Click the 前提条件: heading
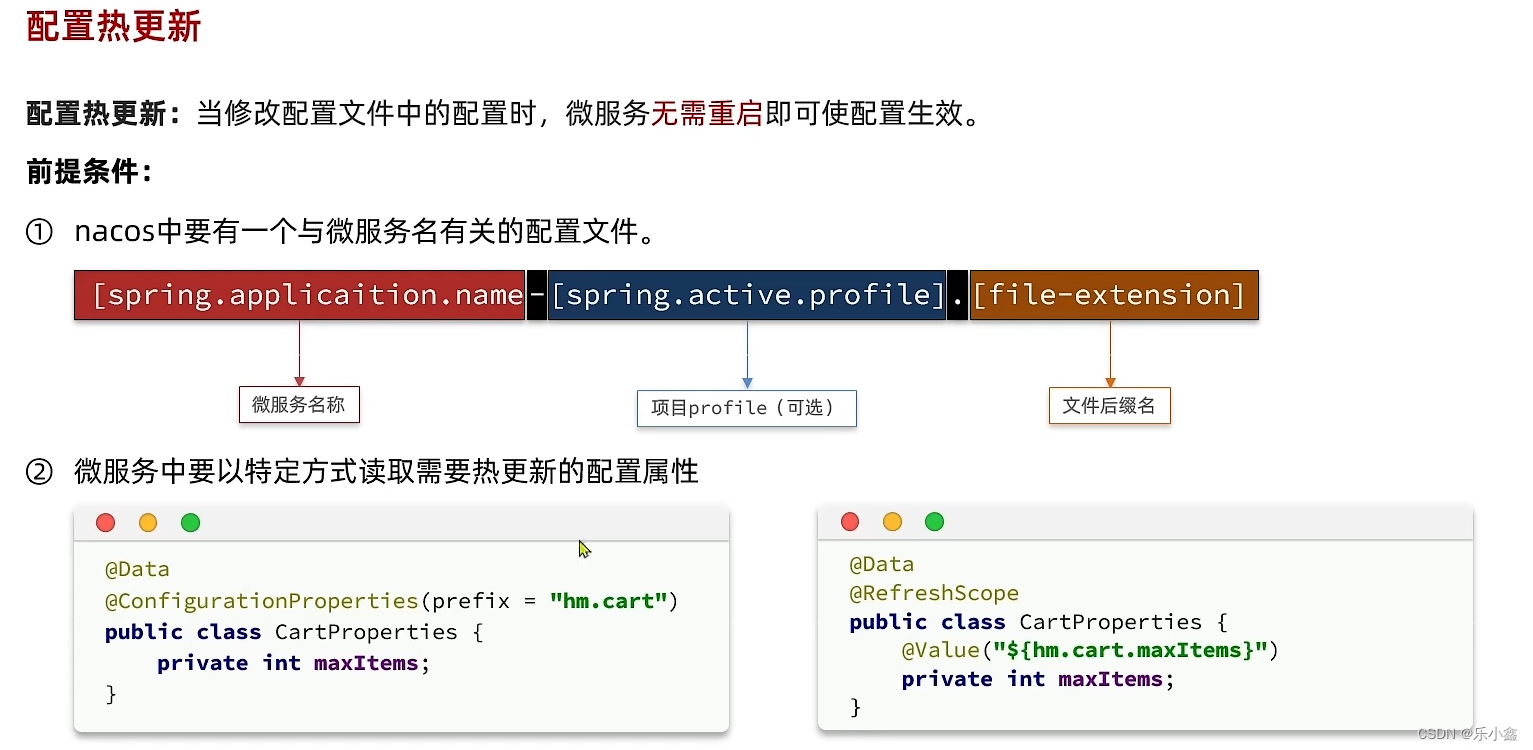This screenshot has height=750, width=1533. (89, 172)
